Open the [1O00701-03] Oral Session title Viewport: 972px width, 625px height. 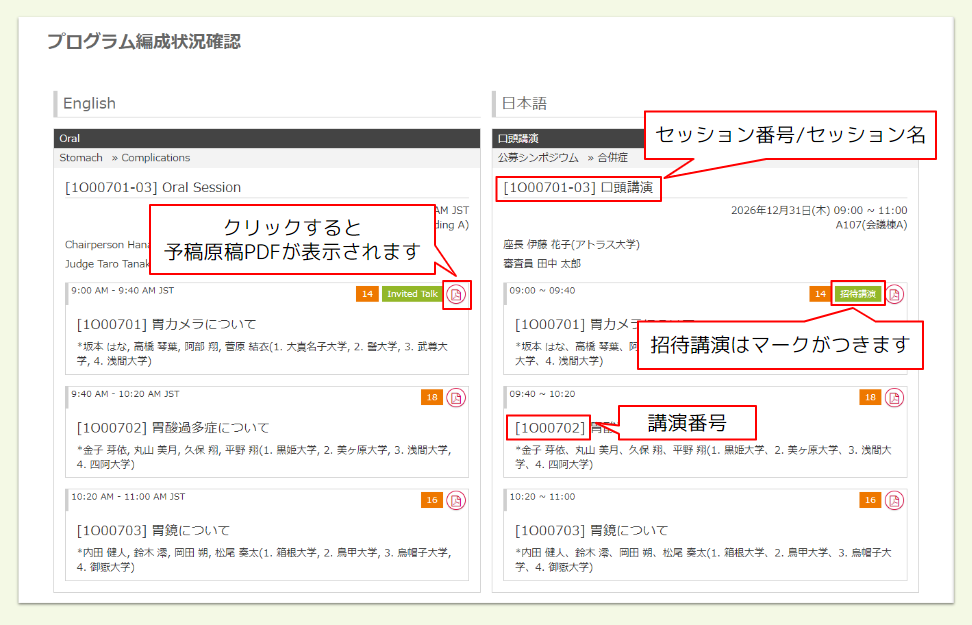[152, 187]
